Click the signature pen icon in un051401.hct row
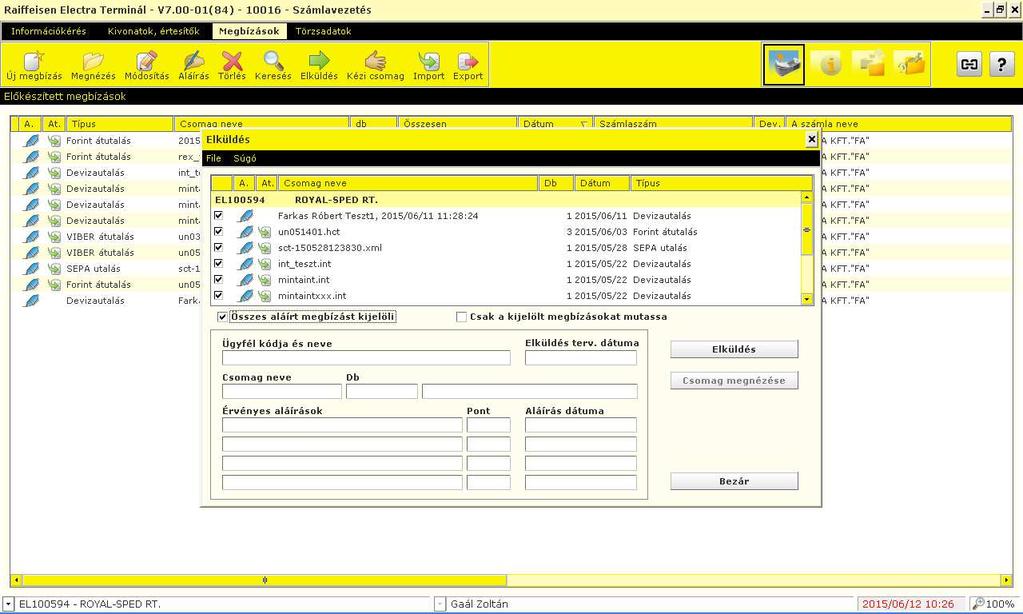Image resolution: width=1023 pixels, height=614 pixels. pyautogui.click(x=246, y=232)
